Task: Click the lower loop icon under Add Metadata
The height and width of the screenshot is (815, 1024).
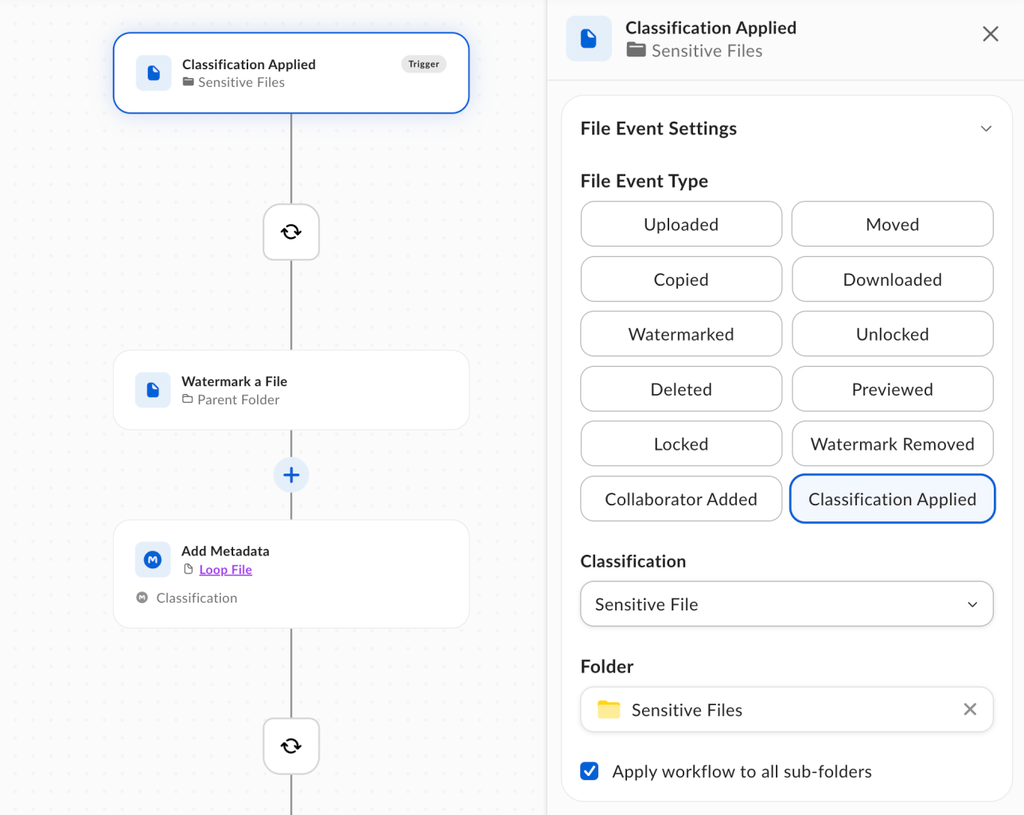Action: tap(291, 746)
